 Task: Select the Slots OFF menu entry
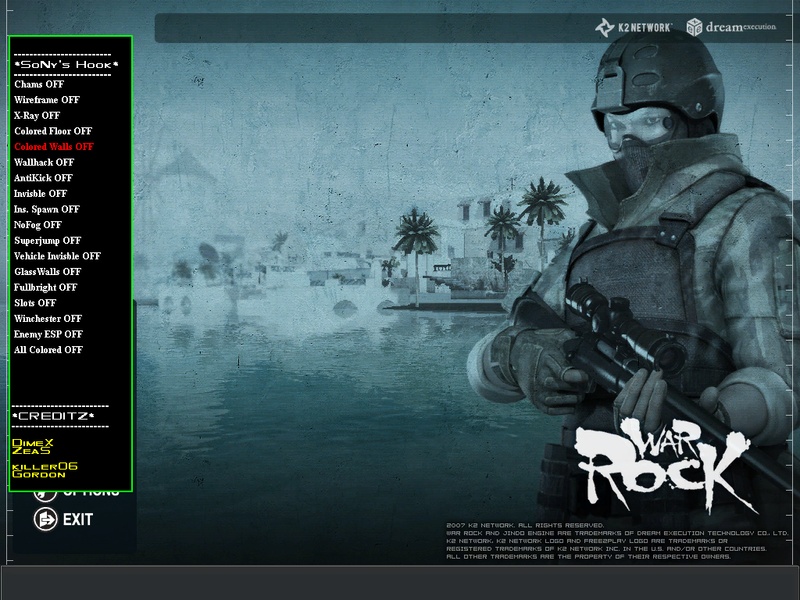click(35, 303)
